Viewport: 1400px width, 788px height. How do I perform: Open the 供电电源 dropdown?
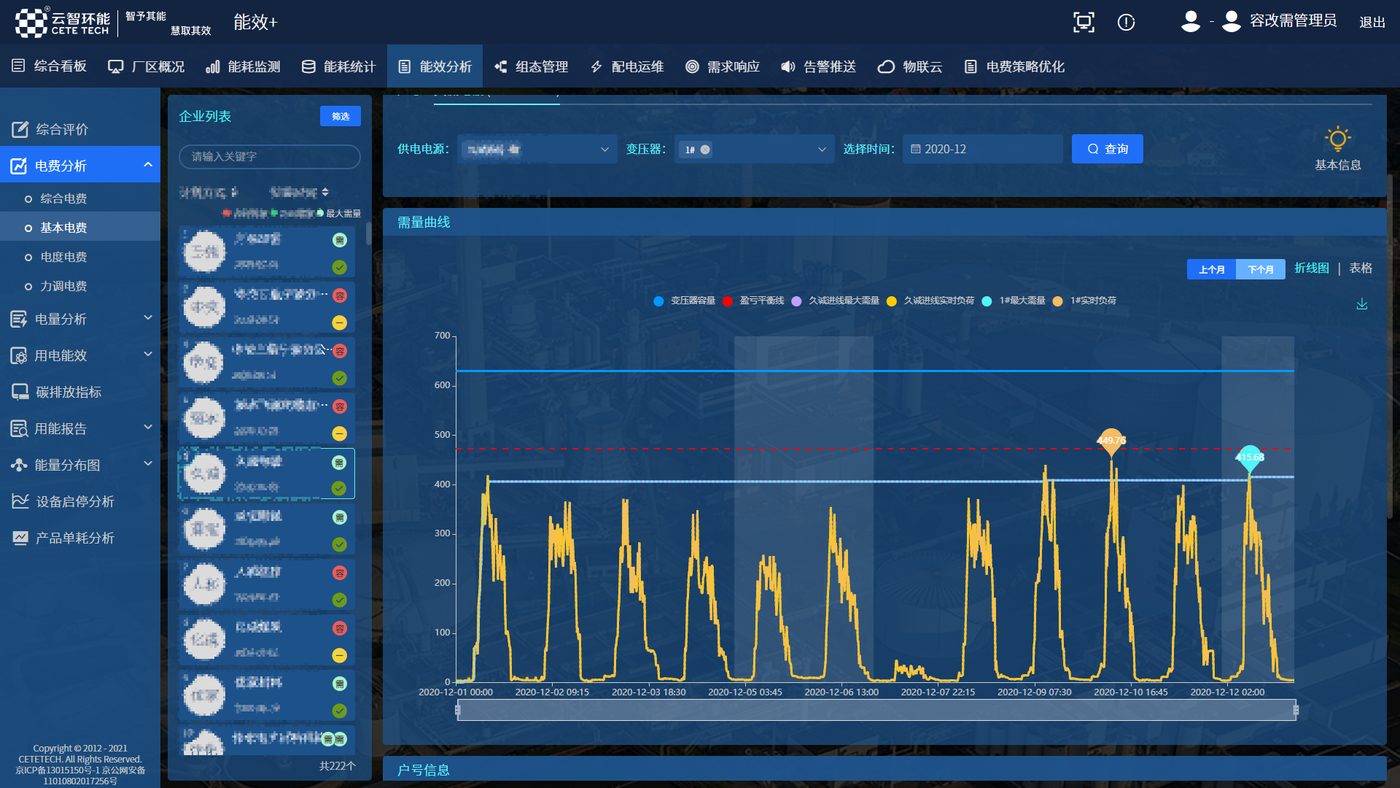point(537,149)
